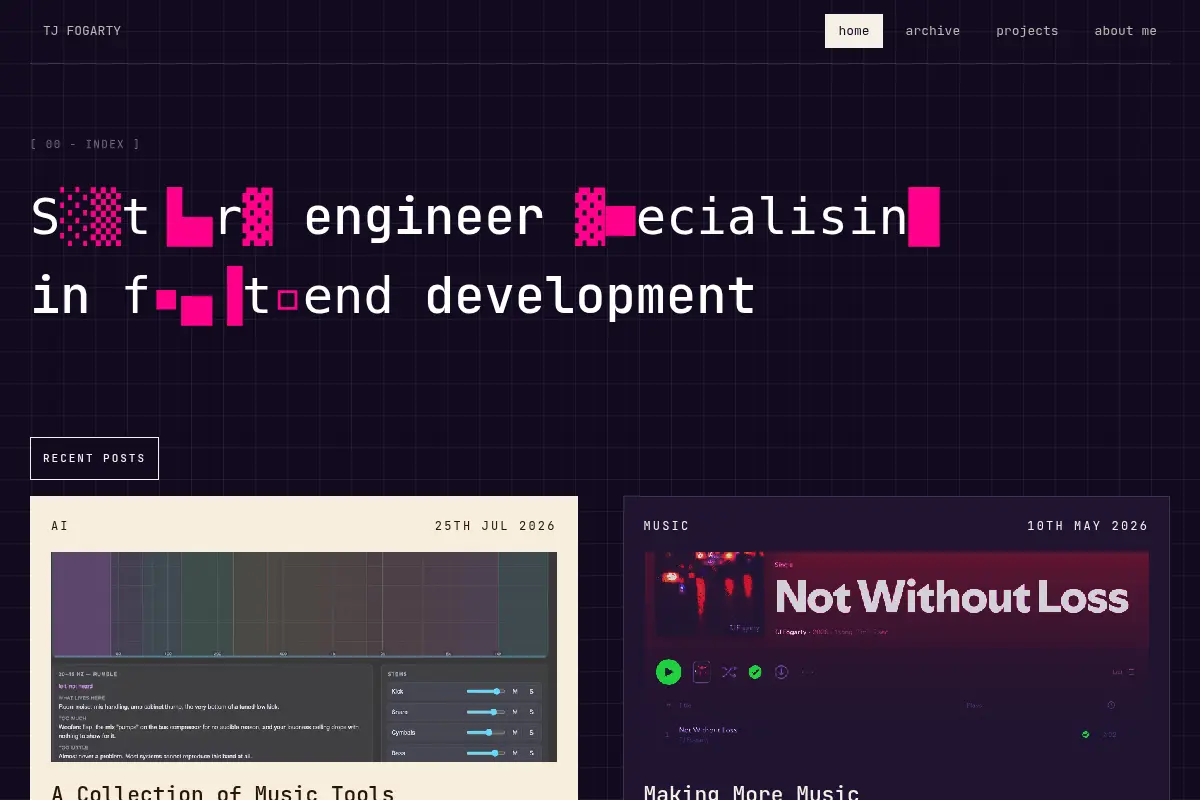Toggle the S solo button on Snare stem
The image size is (1200, 800).
531,712
